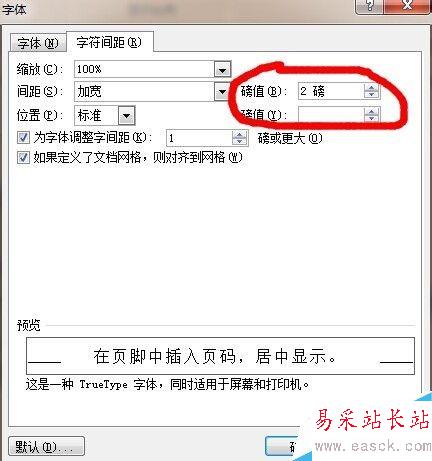Open the 位置(P) 标准 dropdown arrow
Image resolution: width=432 pixels, height=461 pixels.
point(127,115)
